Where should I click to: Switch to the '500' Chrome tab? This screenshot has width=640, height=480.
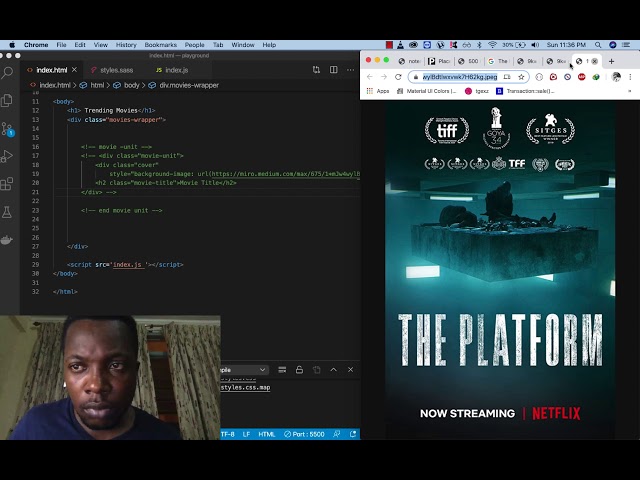469,61
